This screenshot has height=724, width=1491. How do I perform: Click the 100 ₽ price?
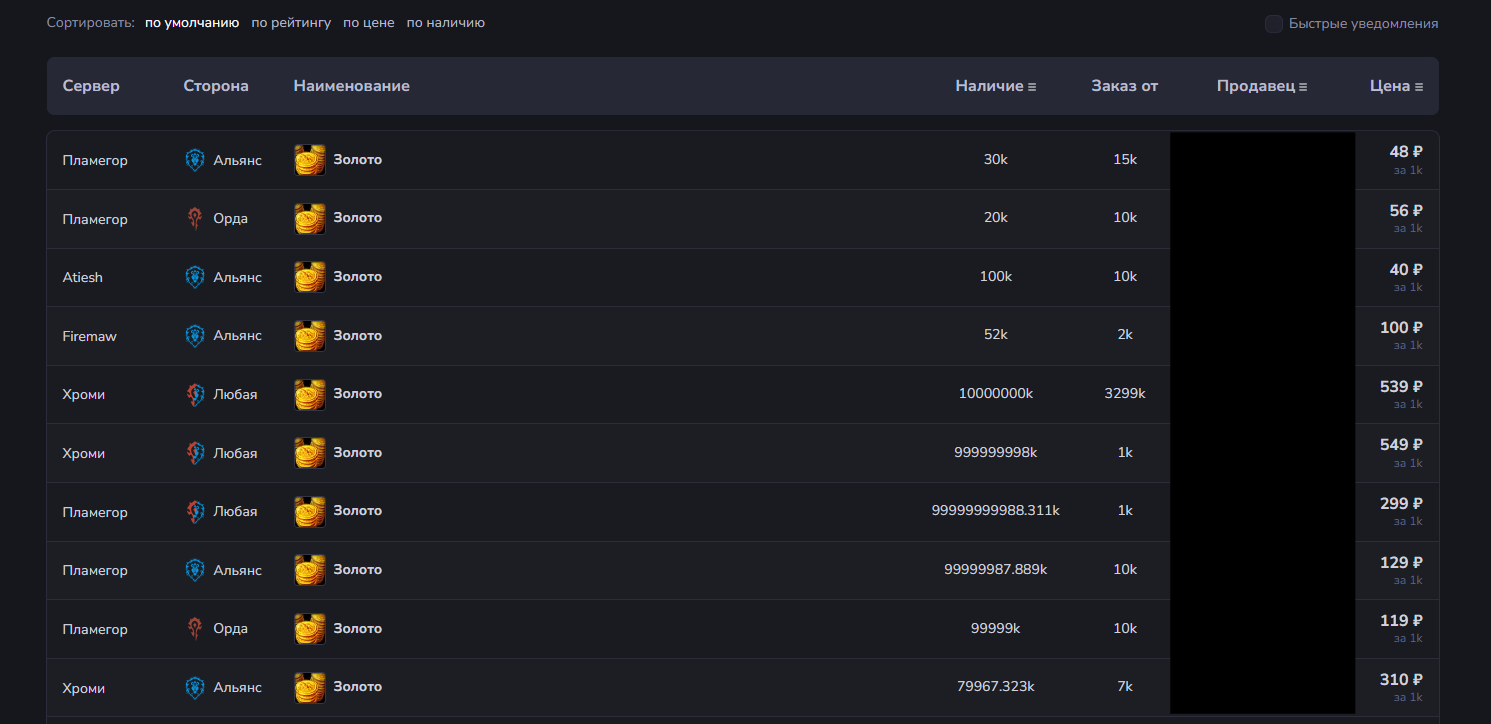click(x=1401, y=328)
